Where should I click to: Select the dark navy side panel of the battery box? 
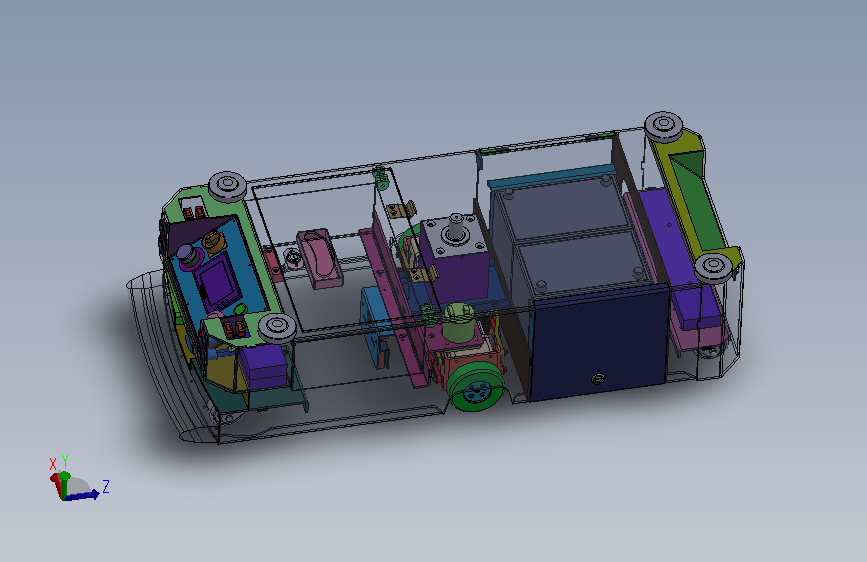pyautogui.click(x=599, y=343)
